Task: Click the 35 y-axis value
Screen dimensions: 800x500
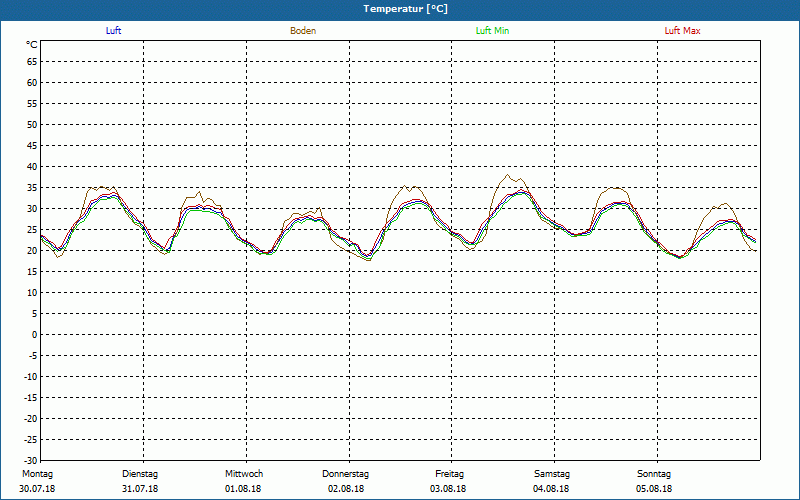Action: 32,188
